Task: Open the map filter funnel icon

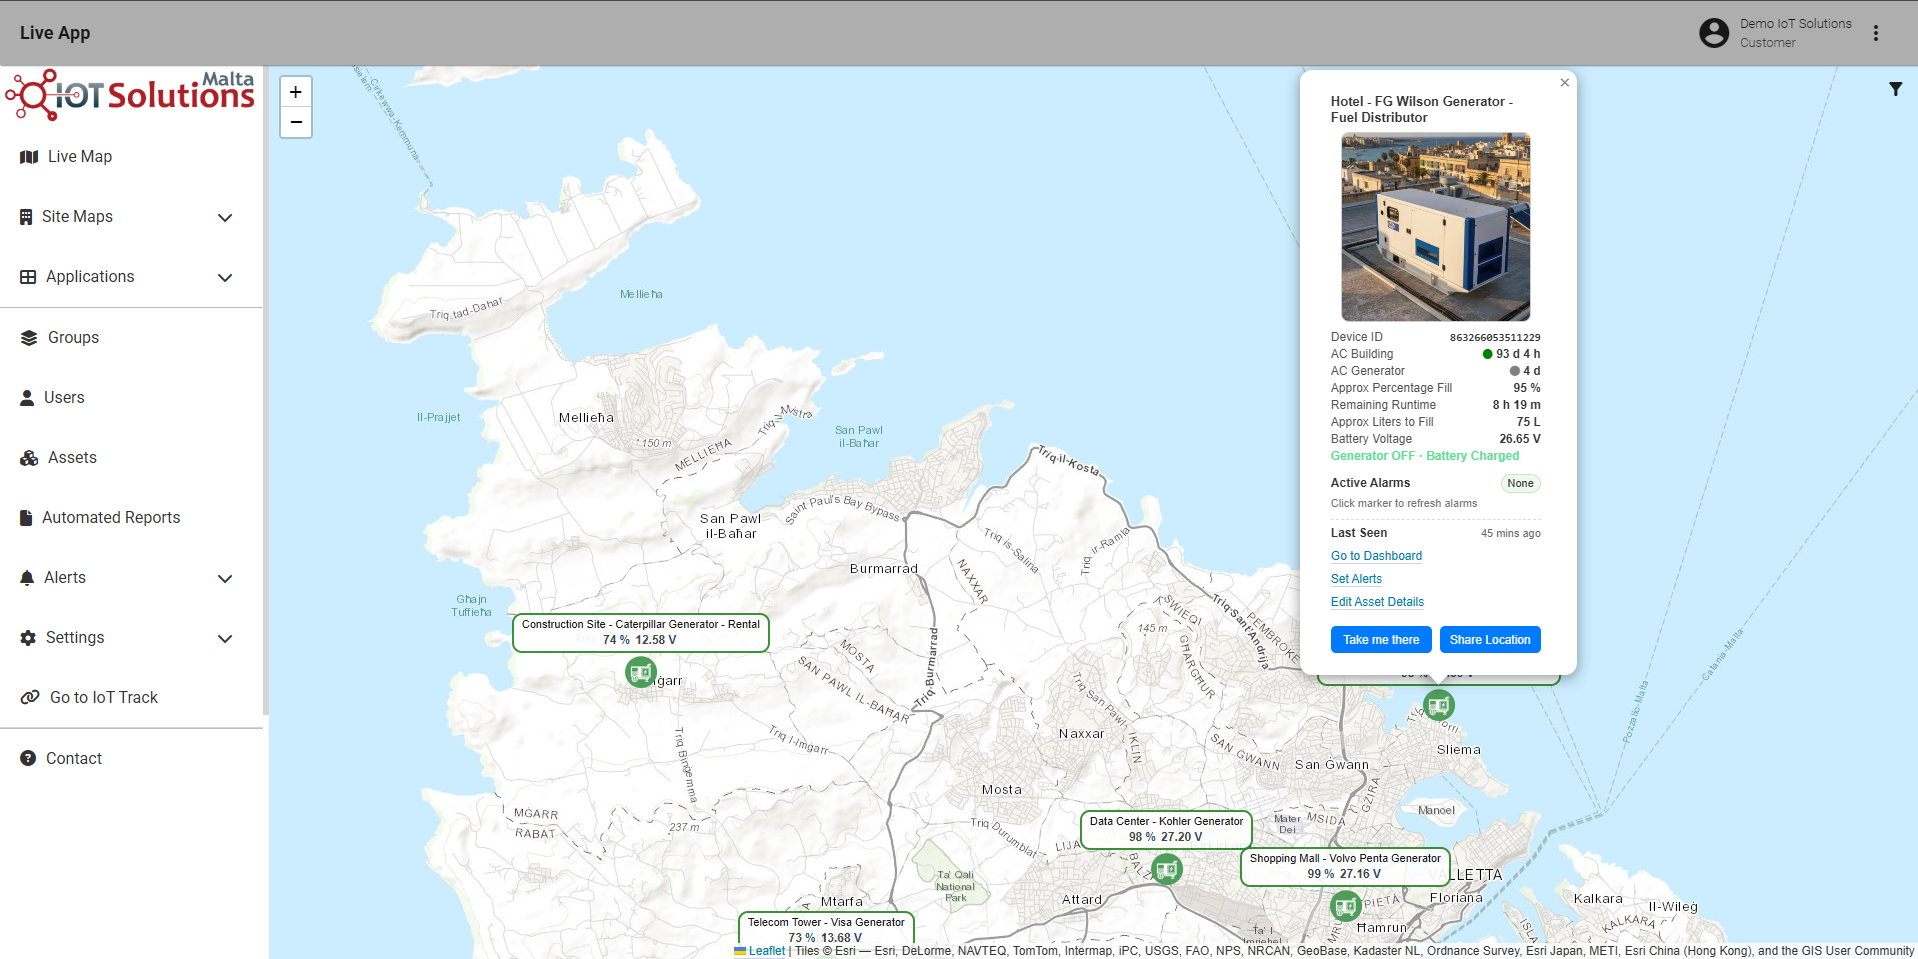Action: coord(1895,89)
